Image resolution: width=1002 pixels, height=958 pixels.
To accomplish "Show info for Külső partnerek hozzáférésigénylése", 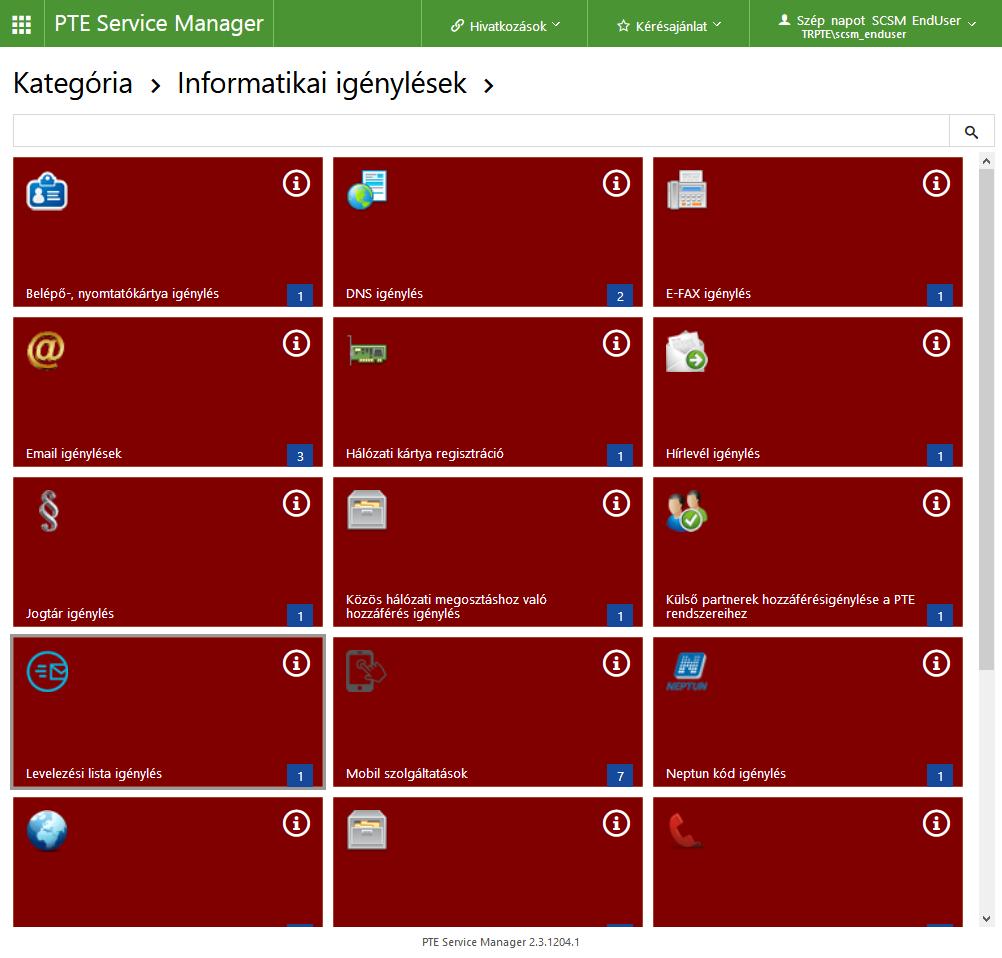I will click(936, 503).
